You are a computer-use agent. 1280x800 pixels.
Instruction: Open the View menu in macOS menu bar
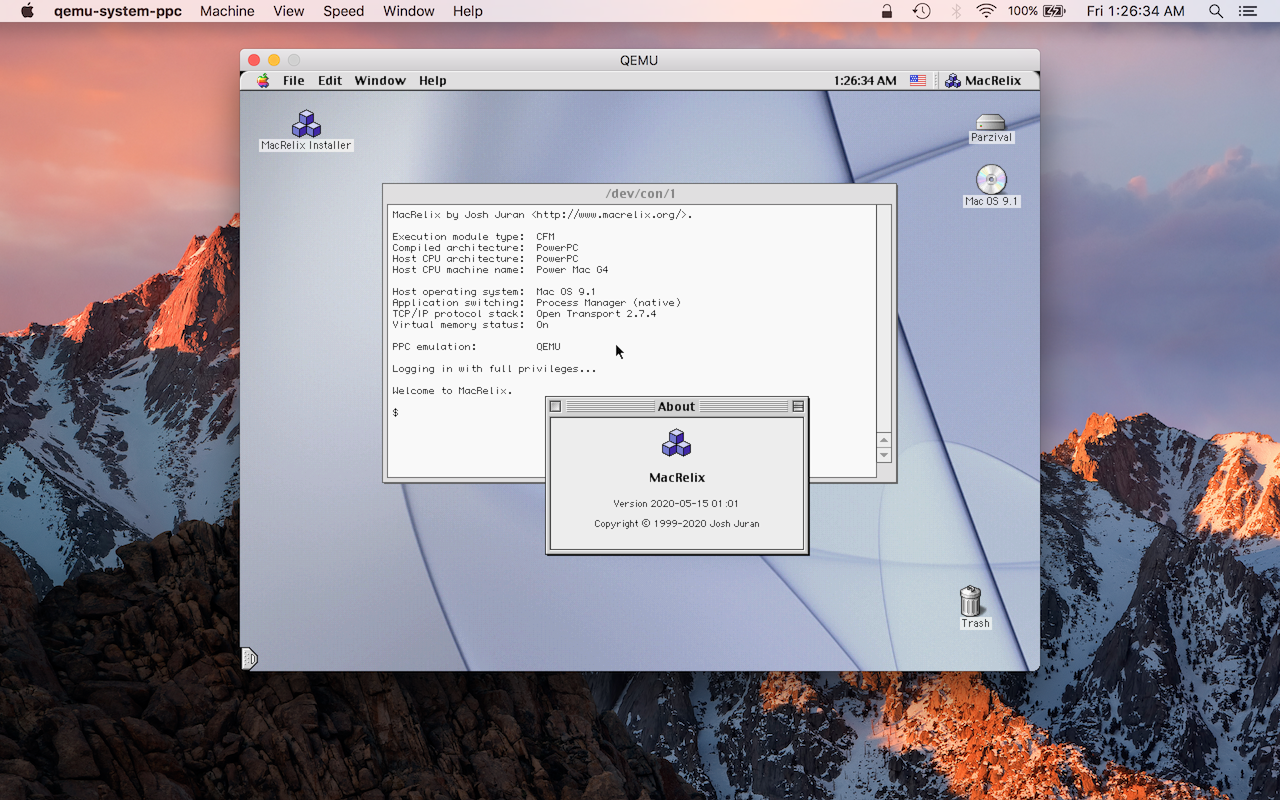[x=289, y=11]
